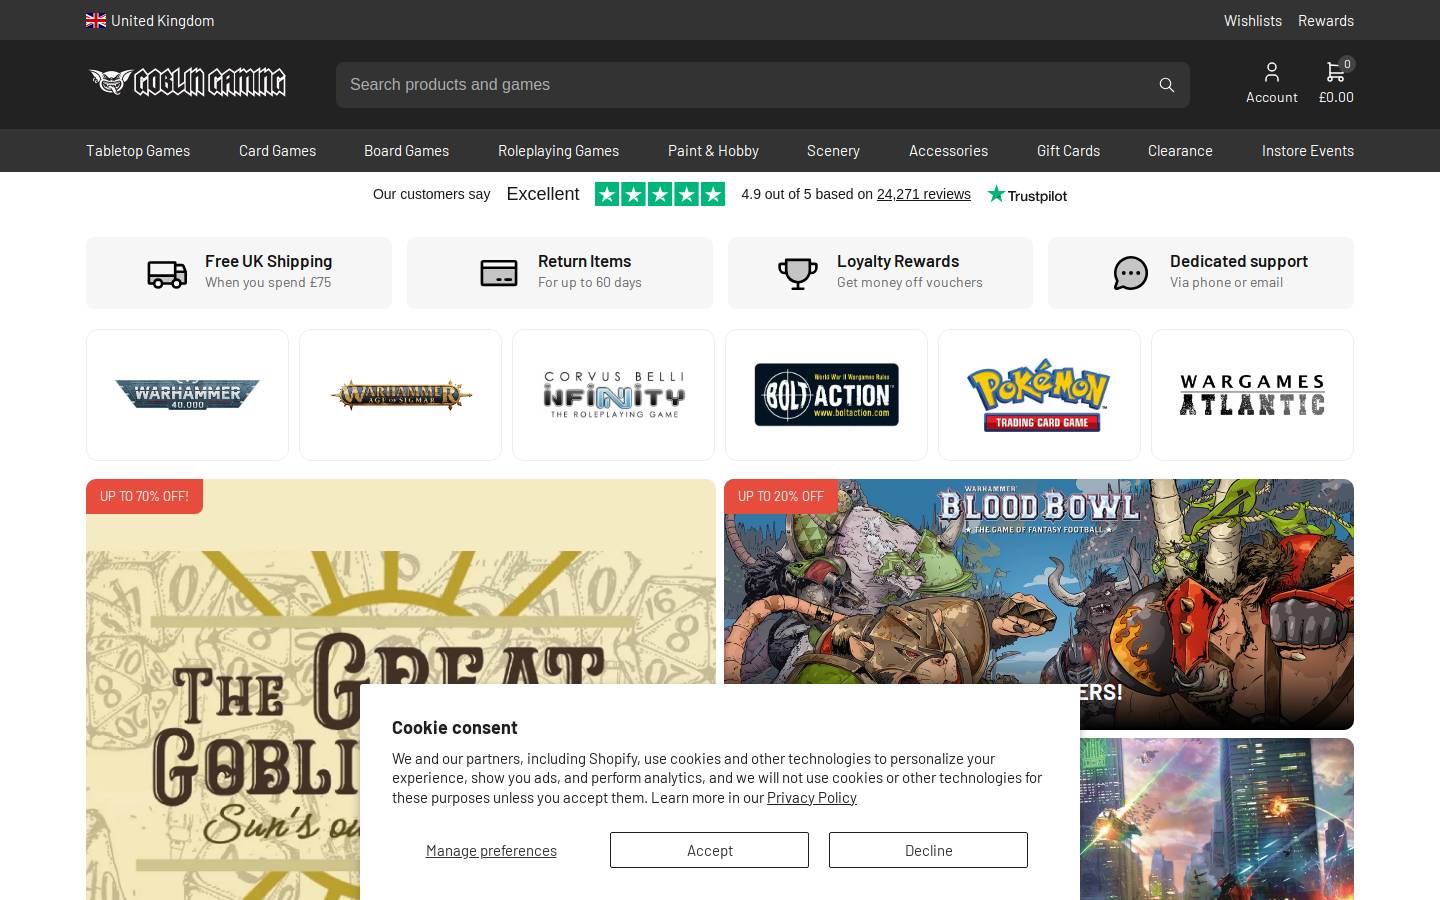Open the sci-fi city banner image
Screen dimensions: 1440x900
(x=1217, y=819)
